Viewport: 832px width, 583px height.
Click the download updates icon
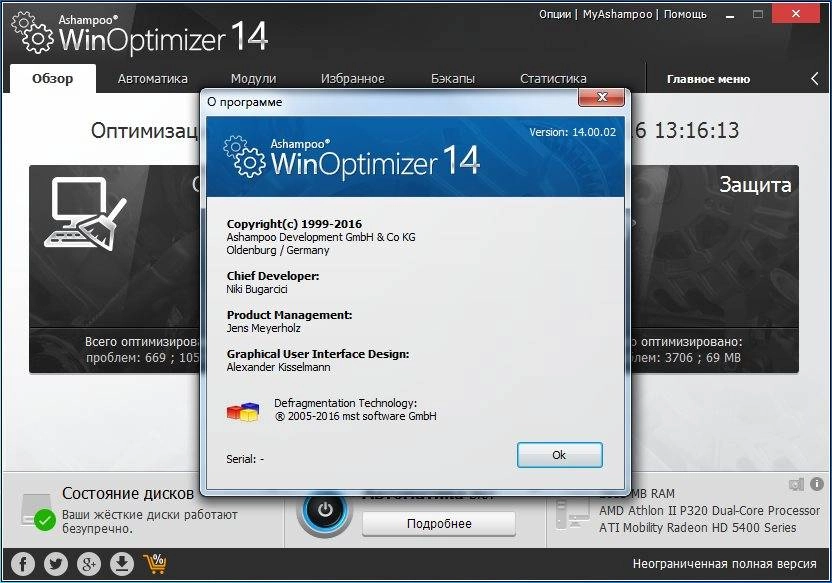[122, 563]
